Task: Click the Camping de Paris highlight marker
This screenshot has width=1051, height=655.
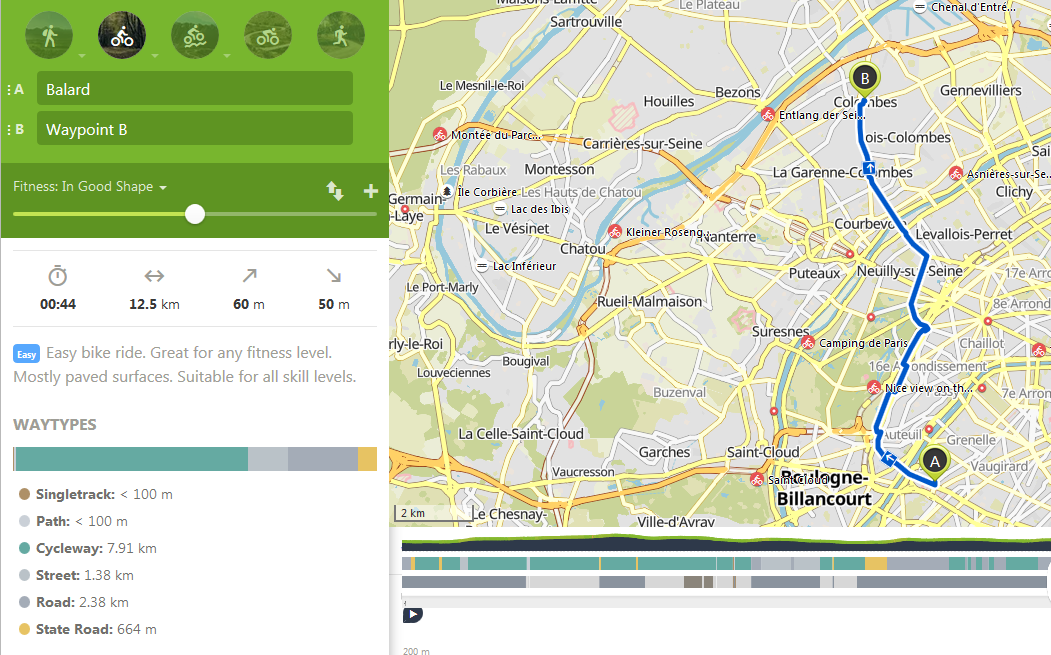Action: click(807, 343)
